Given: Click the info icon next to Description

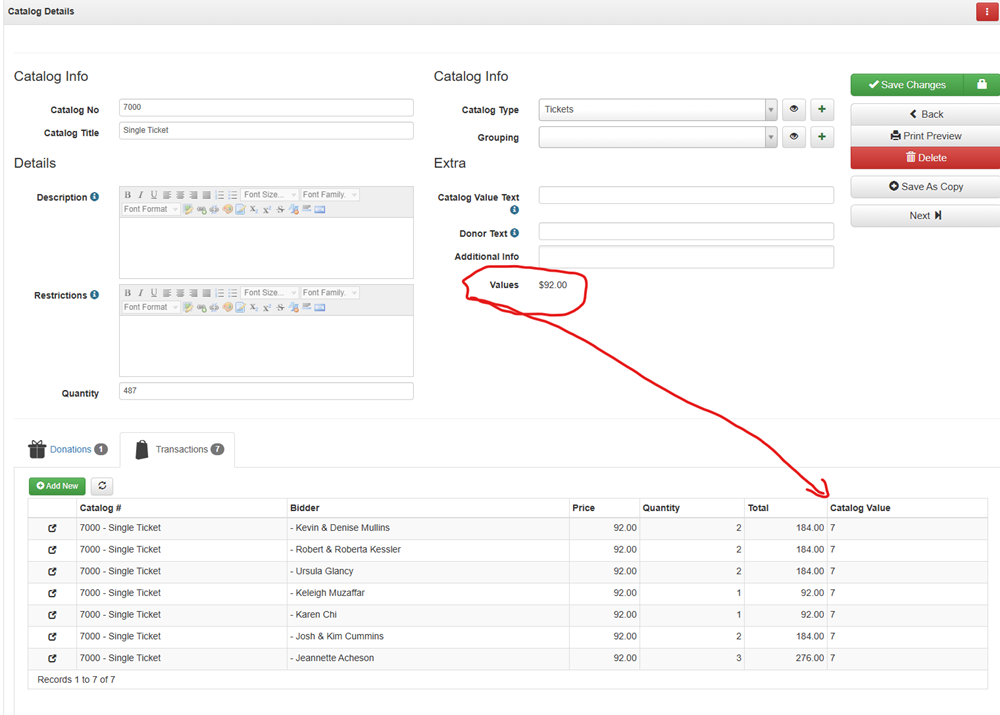Looking at the screenshot, I should tap(95, 197).
